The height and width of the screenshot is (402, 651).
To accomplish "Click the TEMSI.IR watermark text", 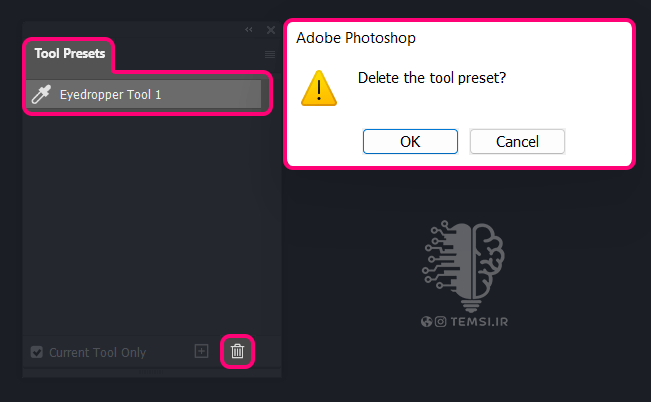I will (479, 322).
